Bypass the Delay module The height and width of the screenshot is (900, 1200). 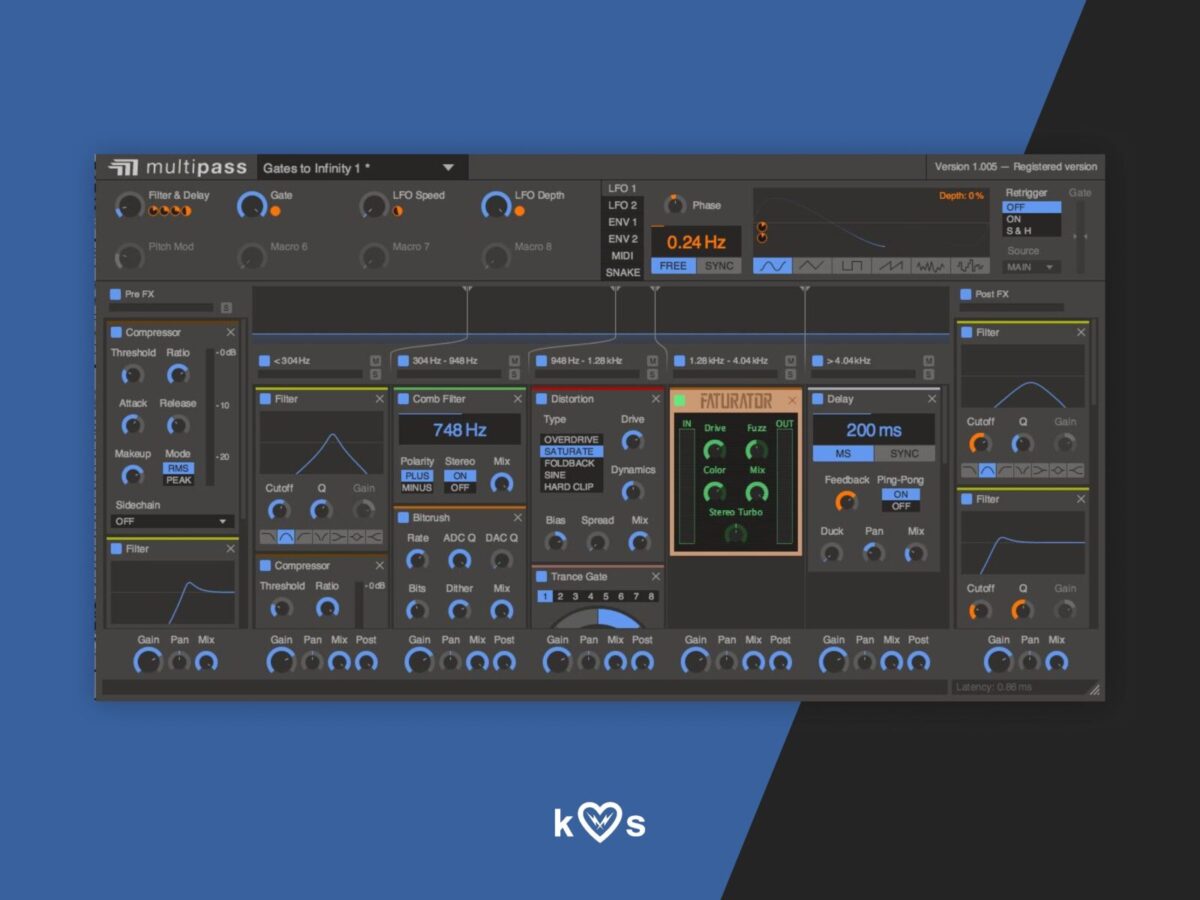[817, 399]
